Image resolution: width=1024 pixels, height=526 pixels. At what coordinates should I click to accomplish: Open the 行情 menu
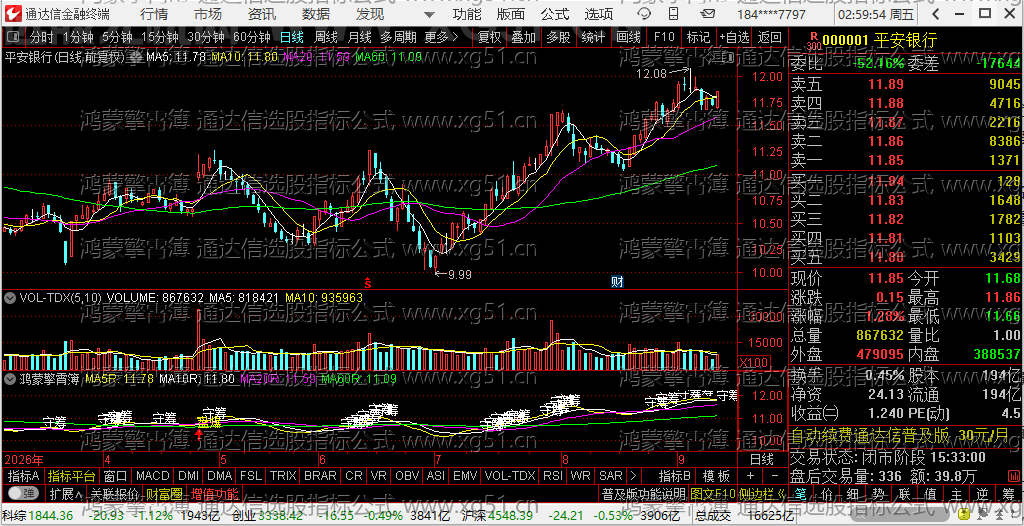(153, 14)
